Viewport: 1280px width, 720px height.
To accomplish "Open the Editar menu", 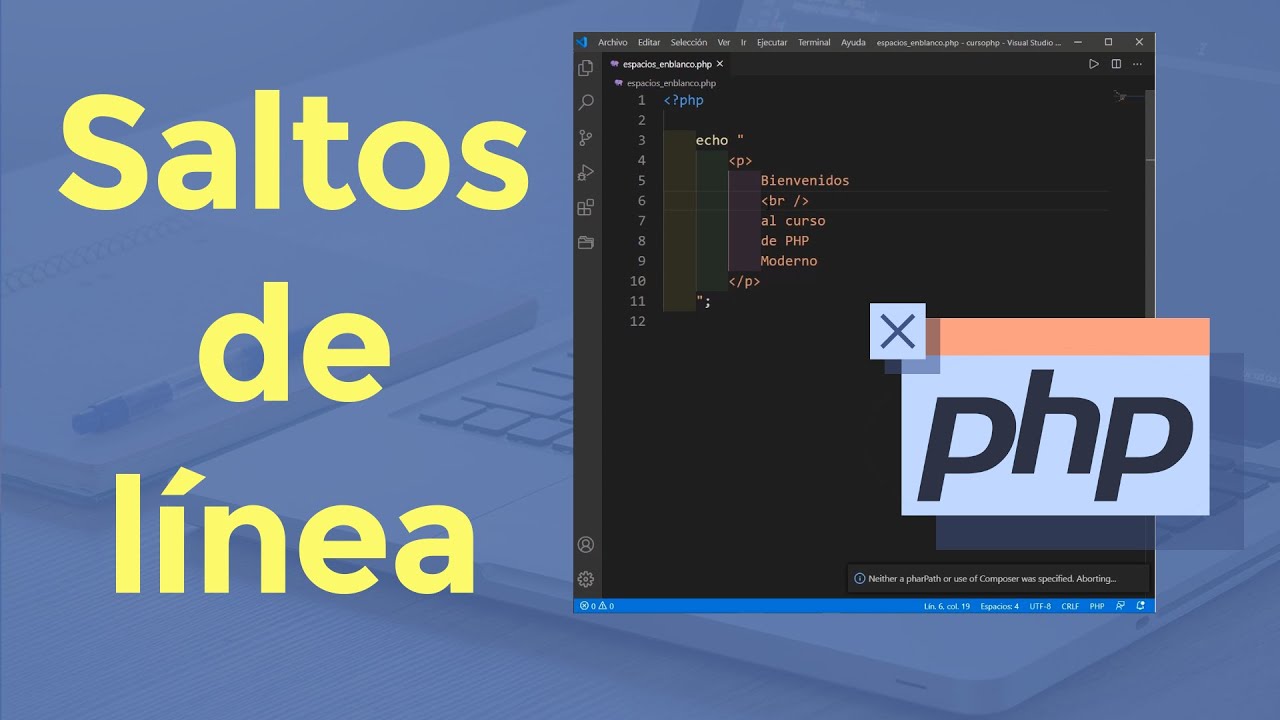I will (649, 43).
